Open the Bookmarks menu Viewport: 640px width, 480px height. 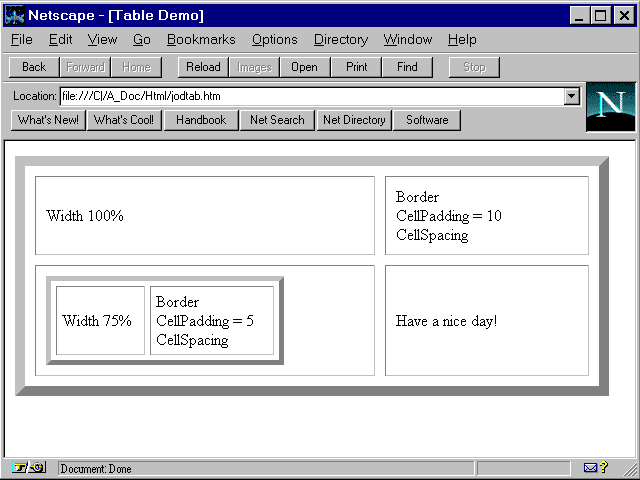pyautogui.click(x=201, y=40)
